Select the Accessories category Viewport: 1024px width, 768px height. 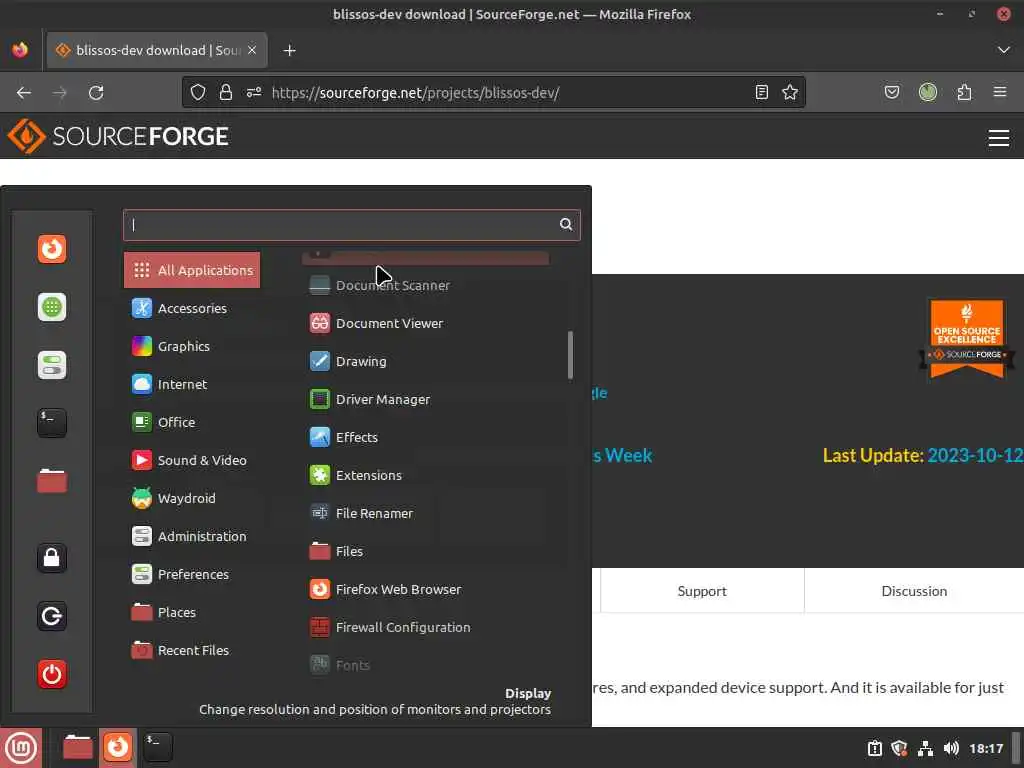coord(192,308)
